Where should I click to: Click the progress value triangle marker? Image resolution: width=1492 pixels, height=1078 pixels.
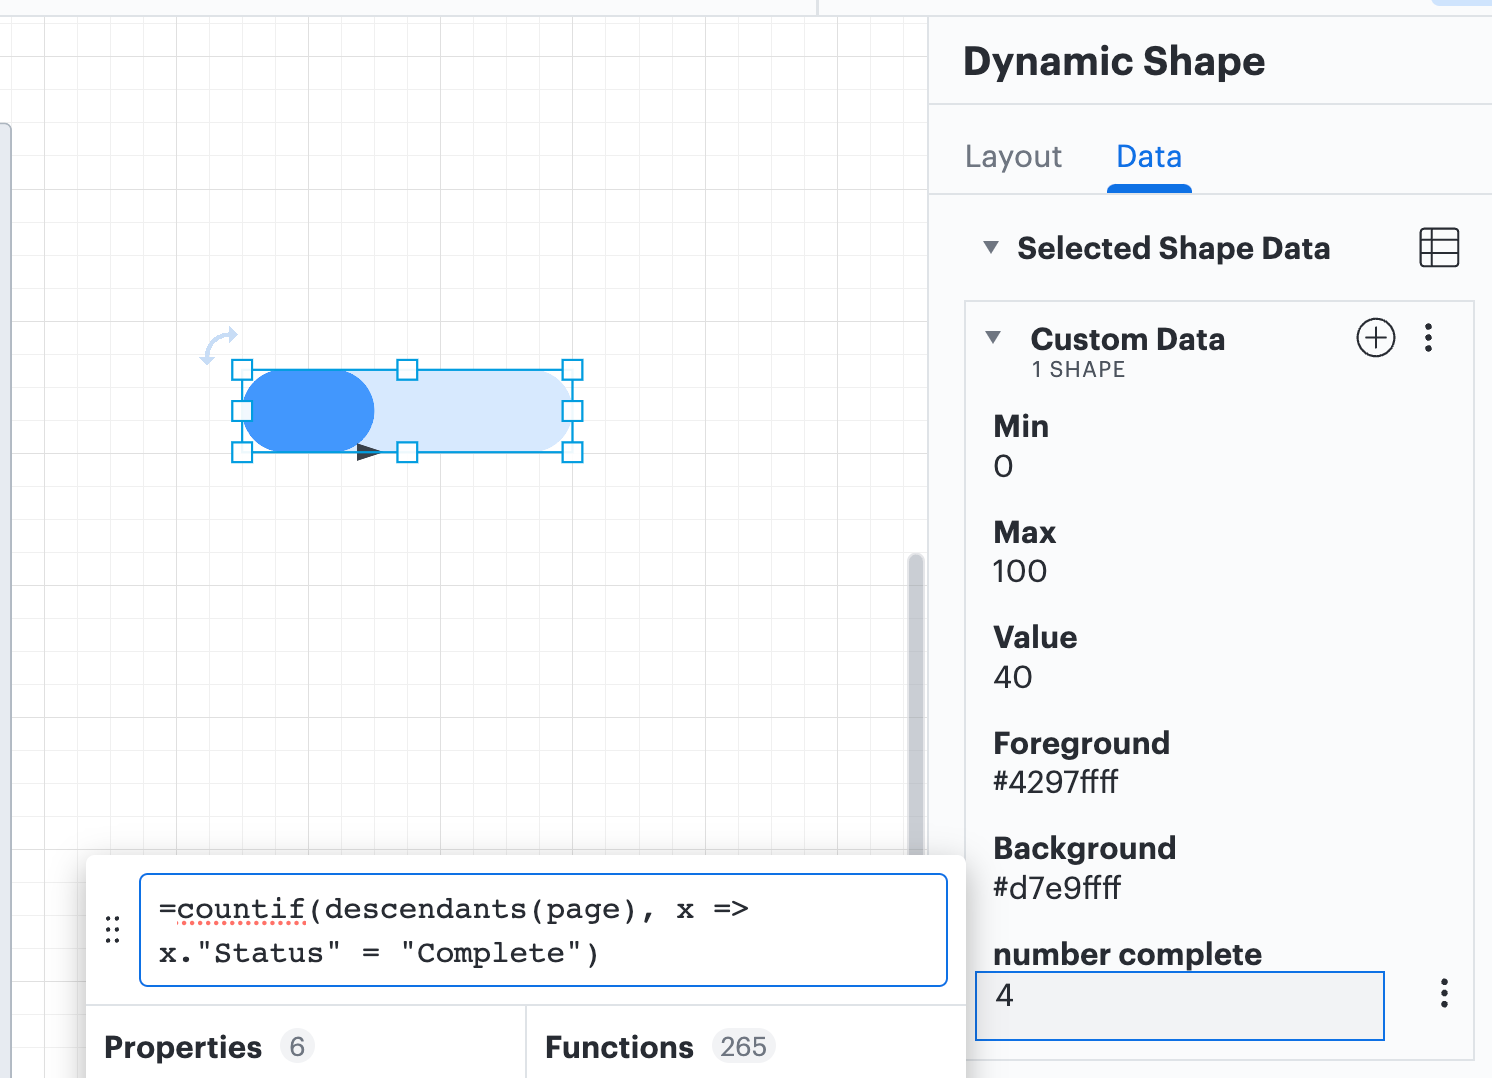(369, 452)
